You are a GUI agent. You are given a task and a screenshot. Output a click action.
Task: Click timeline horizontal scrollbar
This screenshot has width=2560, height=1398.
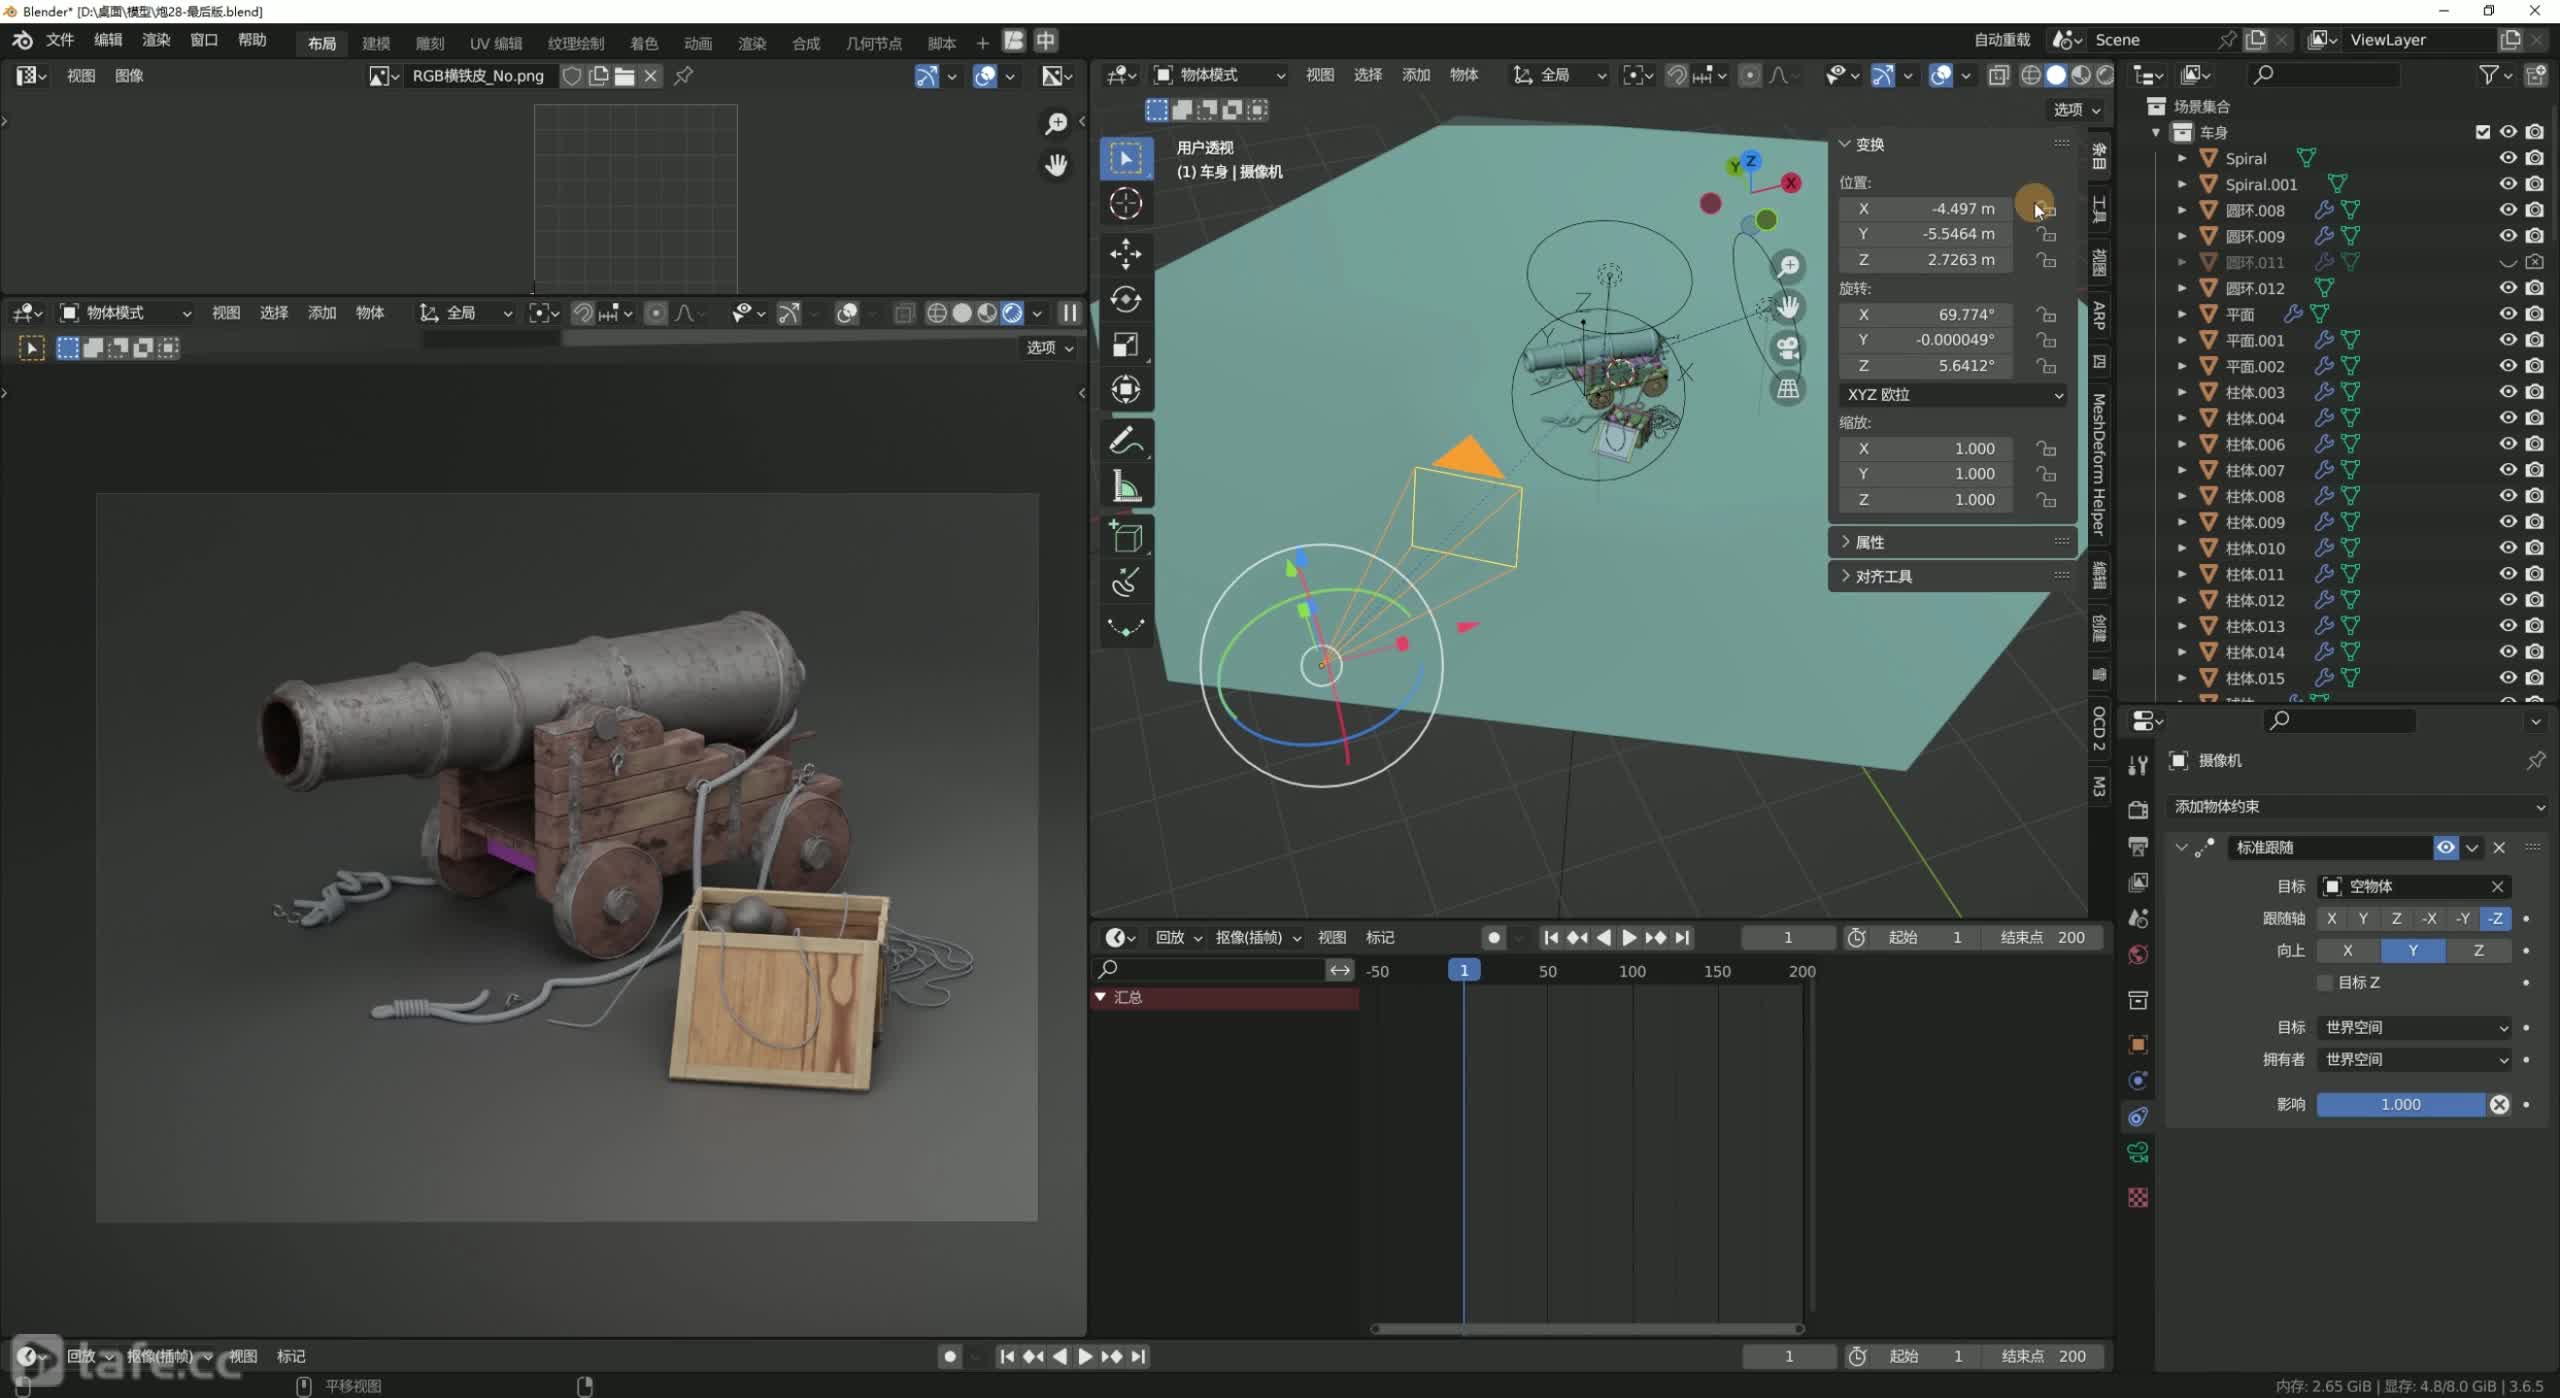1586,1329
